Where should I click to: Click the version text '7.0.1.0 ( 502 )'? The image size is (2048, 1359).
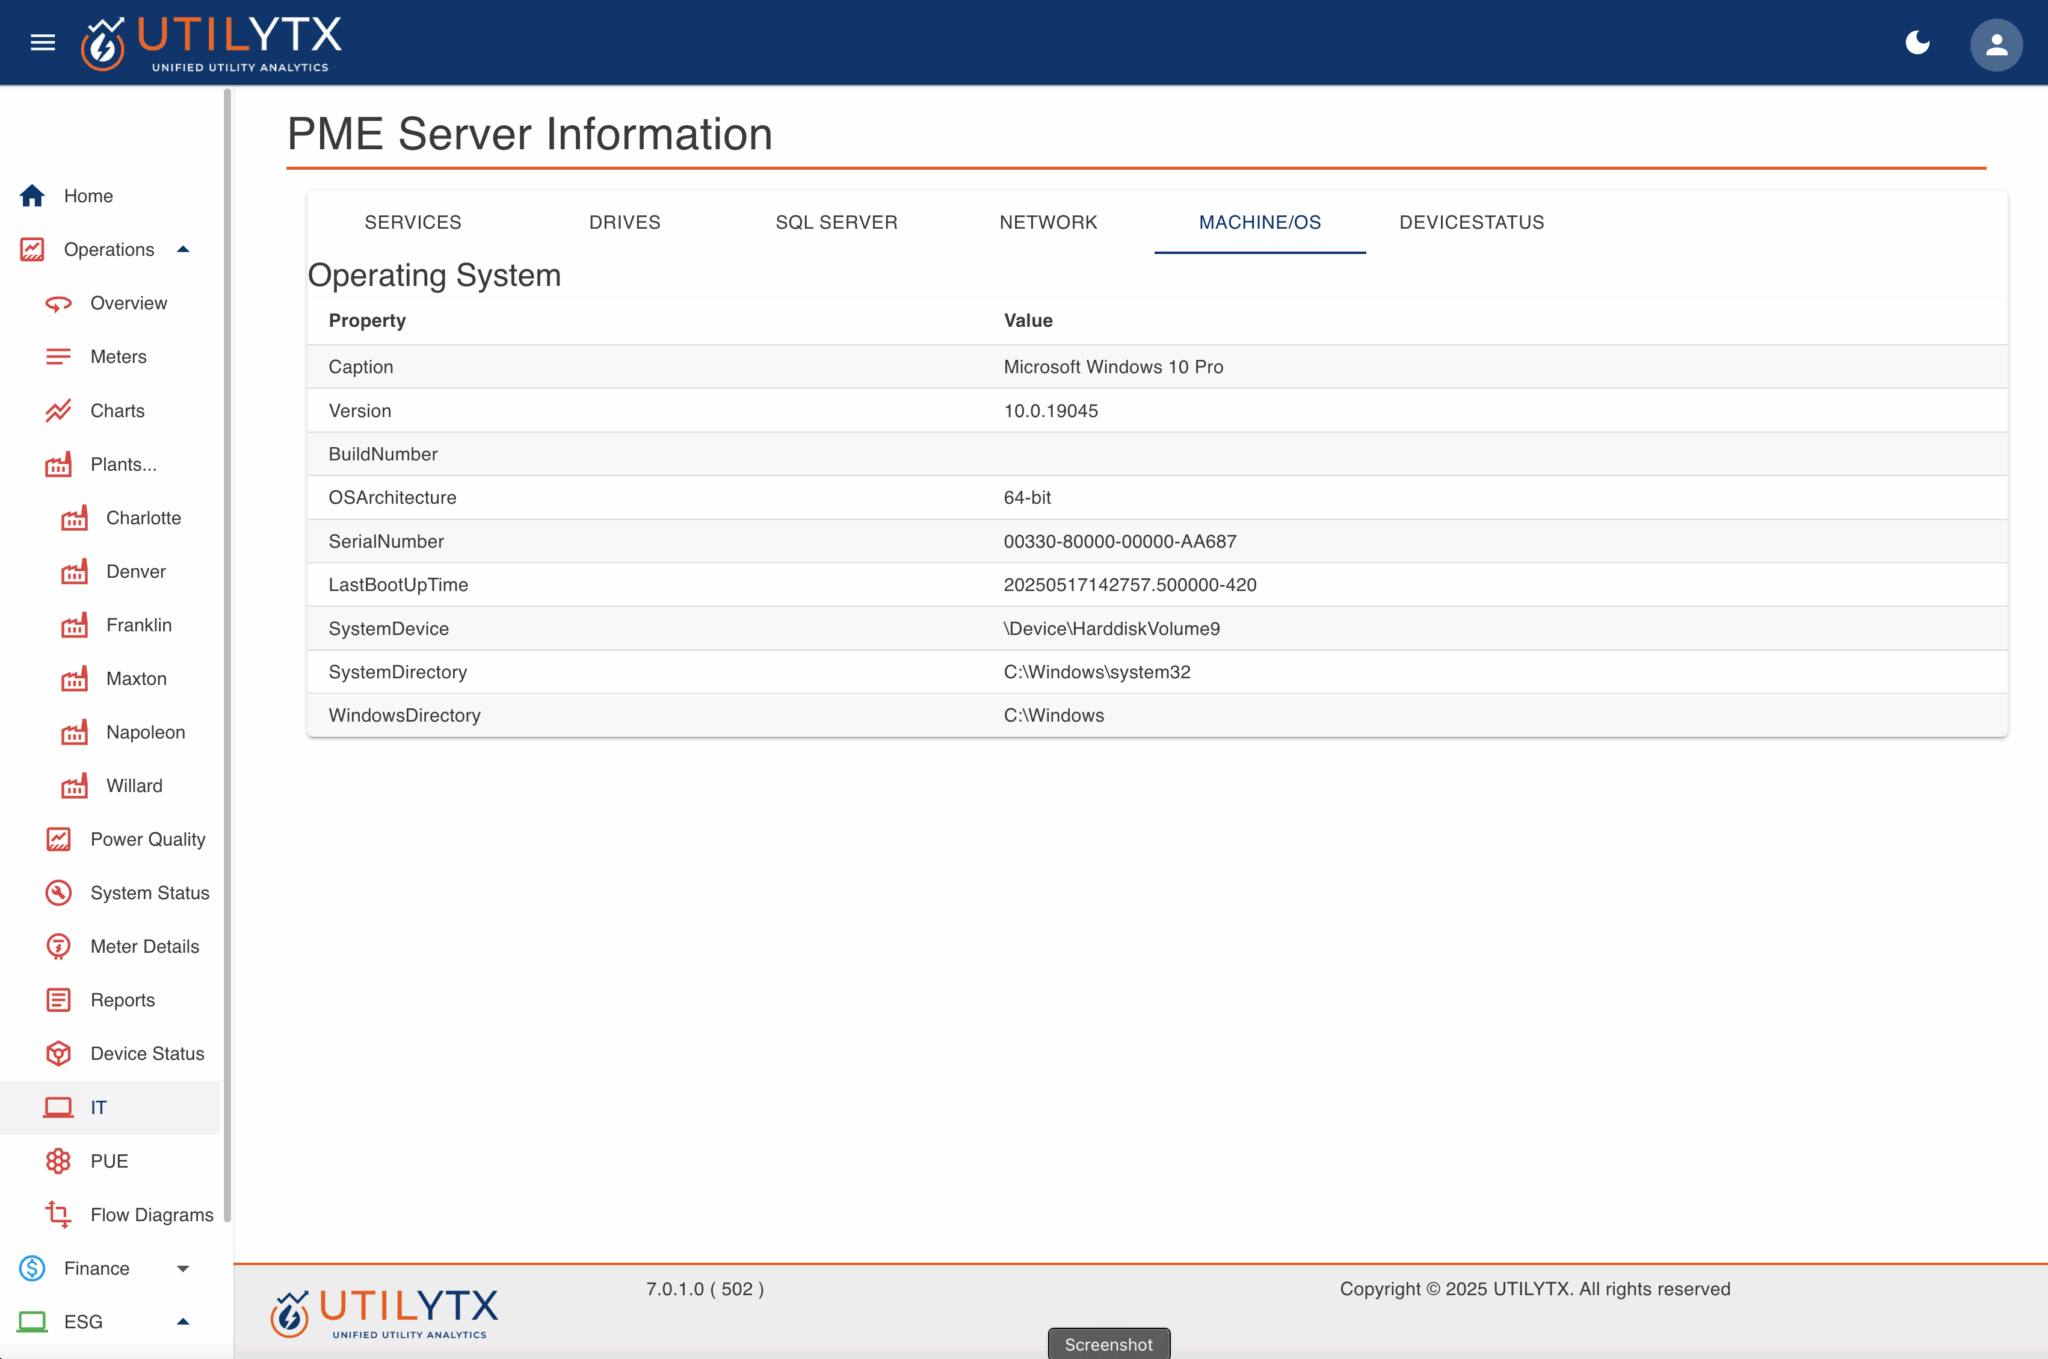pos(705,1289)
